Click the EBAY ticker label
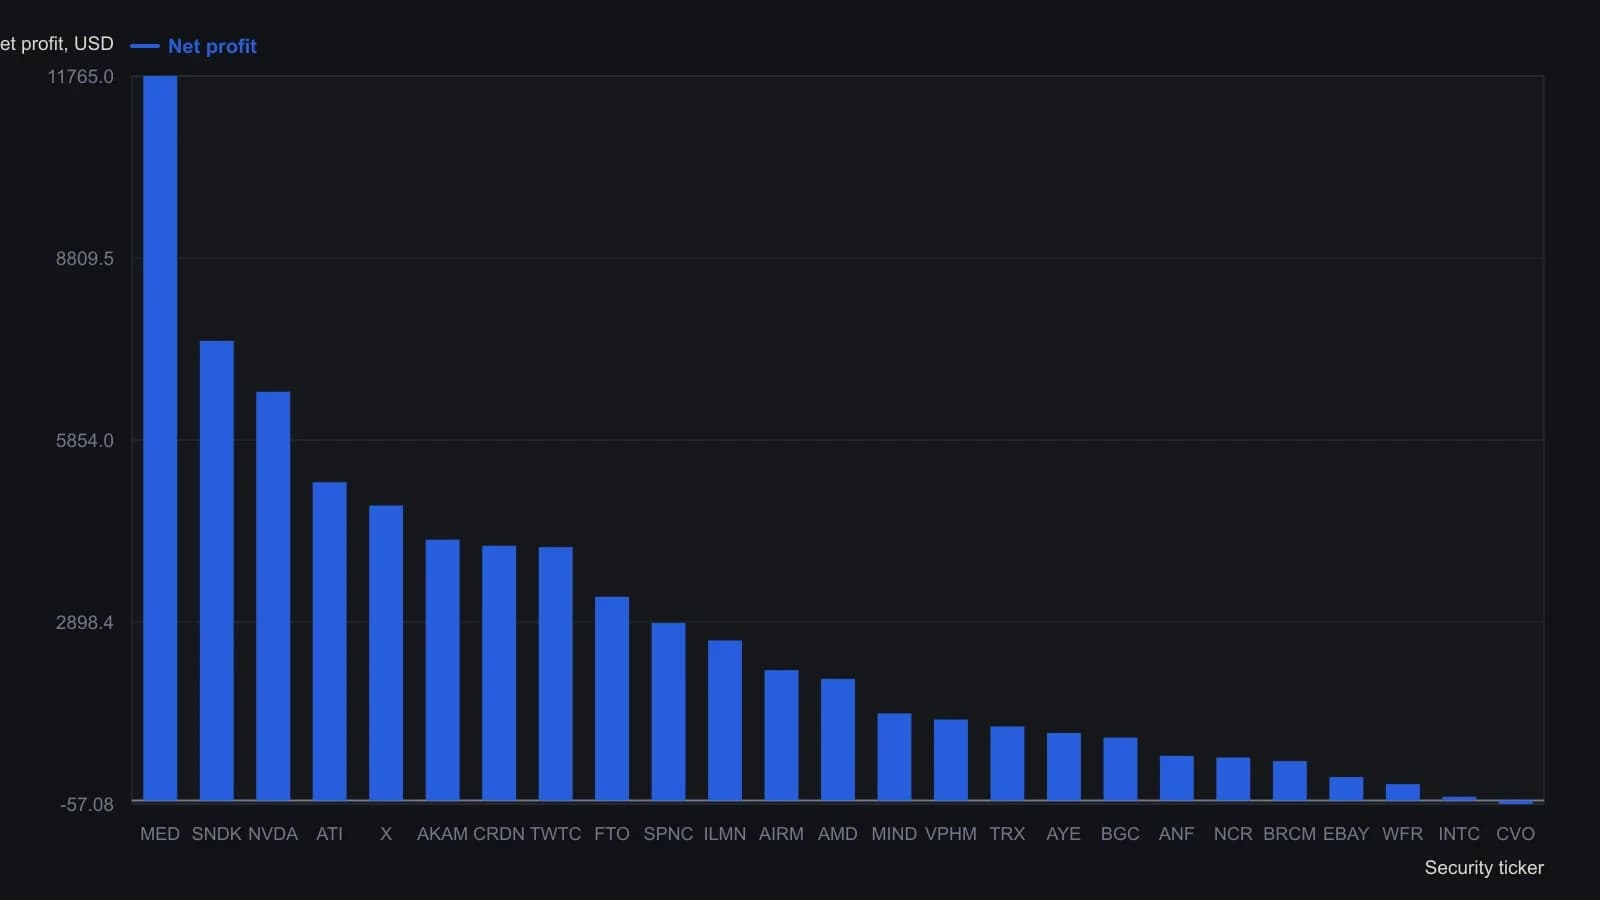 click(x=1346, y=834)
